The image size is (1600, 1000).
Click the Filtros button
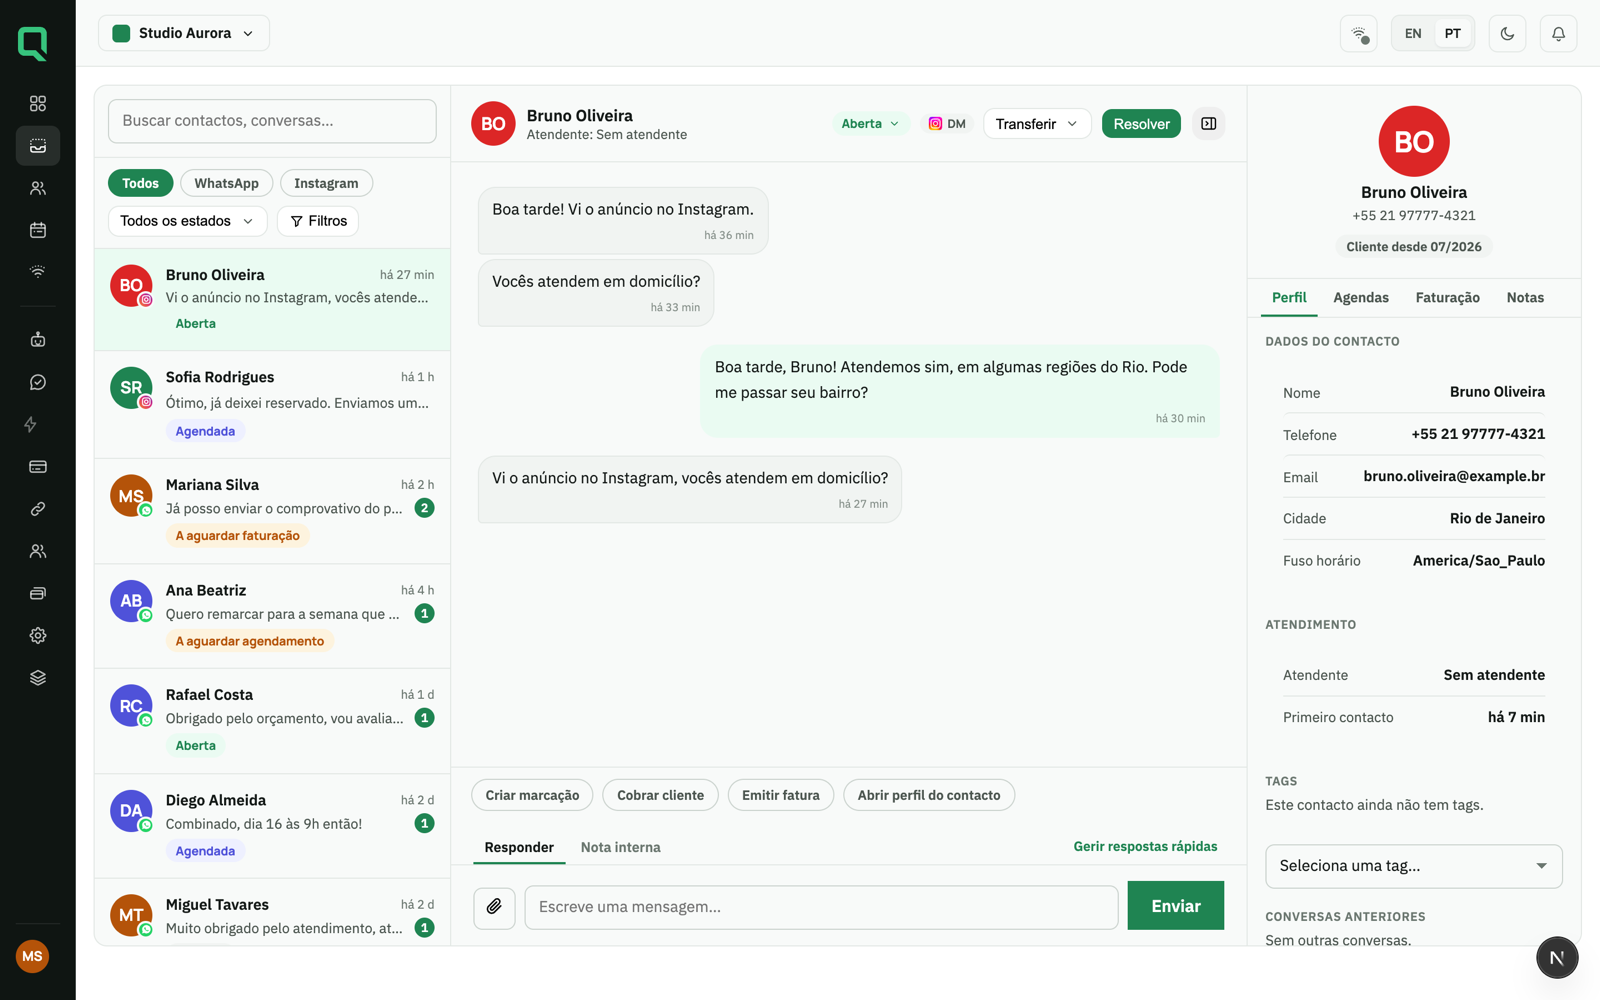318,221
